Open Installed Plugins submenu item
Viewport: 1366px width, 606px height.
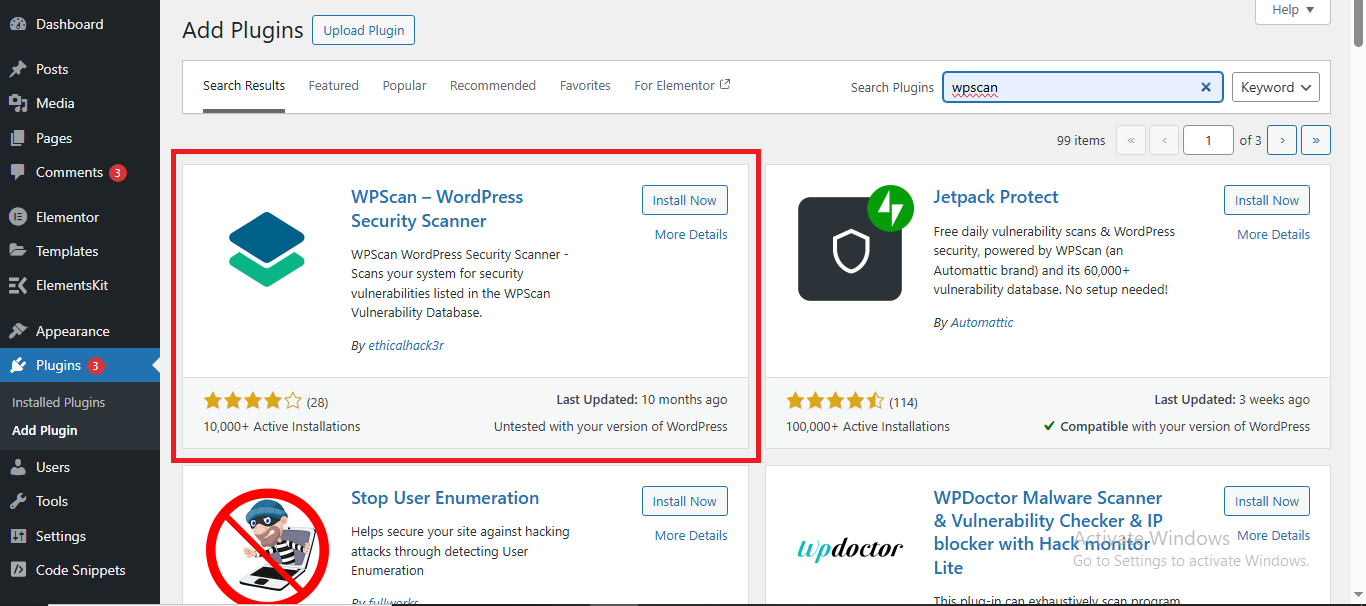tap(58, 402)
